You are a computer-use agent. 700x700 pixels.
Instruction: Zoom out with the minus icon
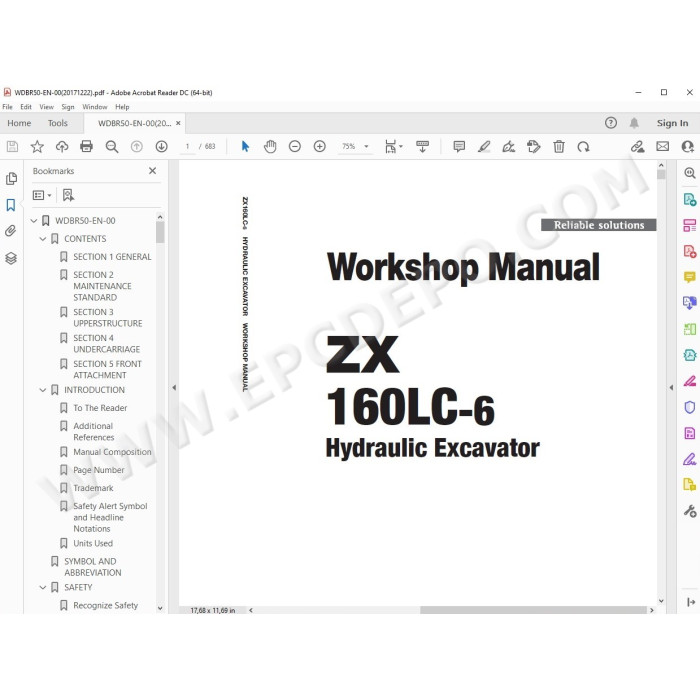pos(295,146)
